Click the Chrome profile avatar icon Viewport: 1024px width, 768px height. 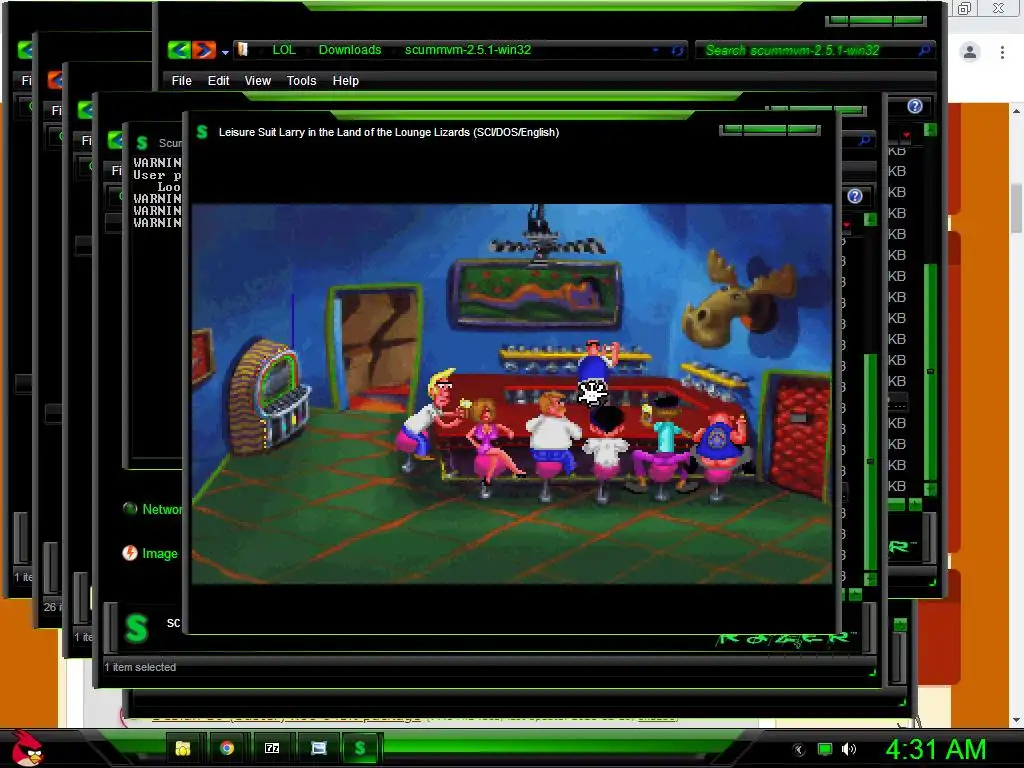pos(970,52)
